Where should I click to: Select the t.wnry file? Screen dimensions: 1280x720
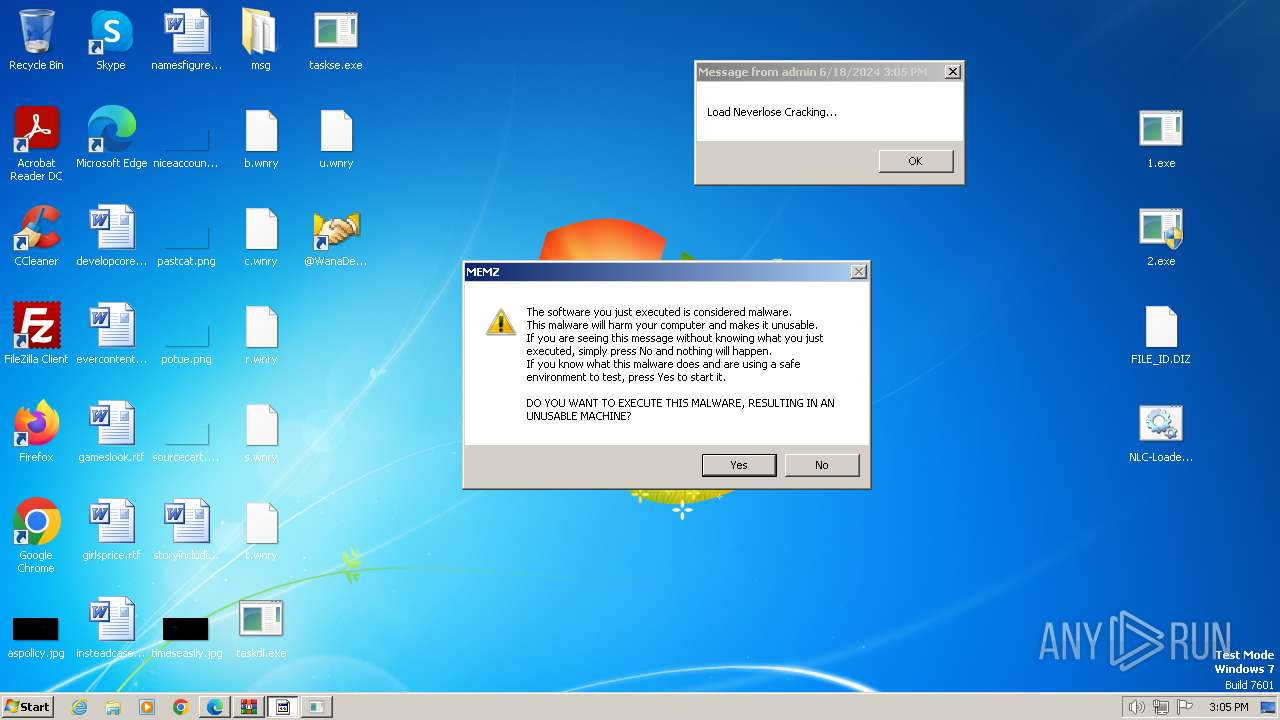[x=261, y=531]
